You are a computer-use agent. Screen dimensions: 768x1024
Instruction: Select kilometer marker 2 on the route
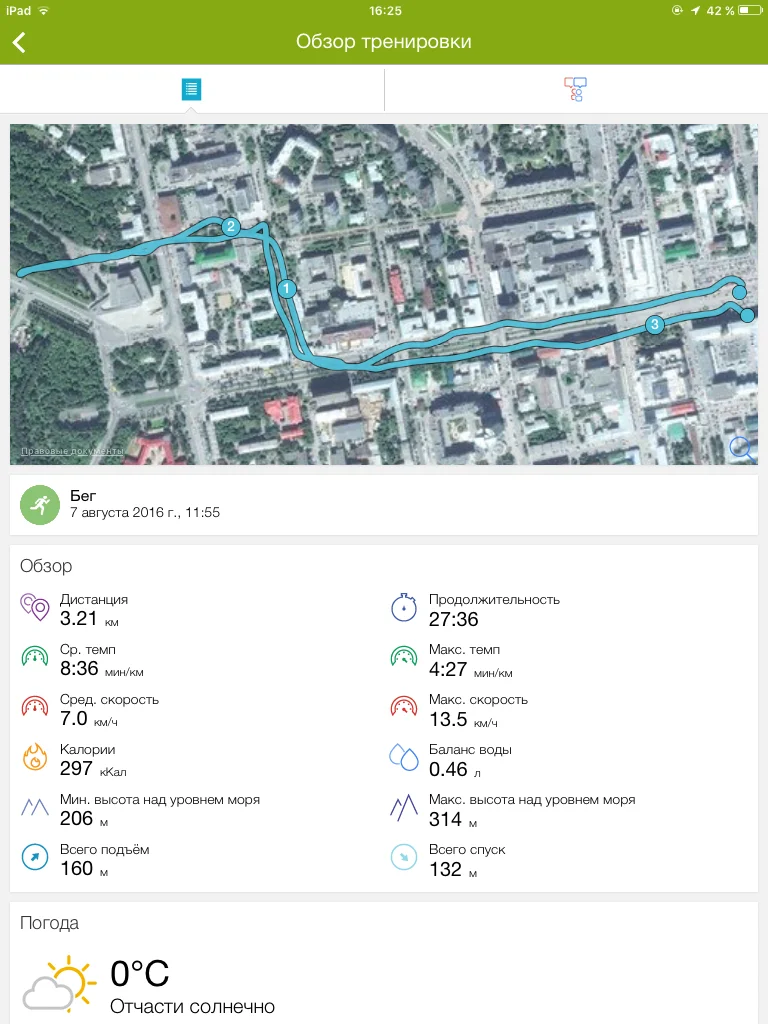point(230,227)
